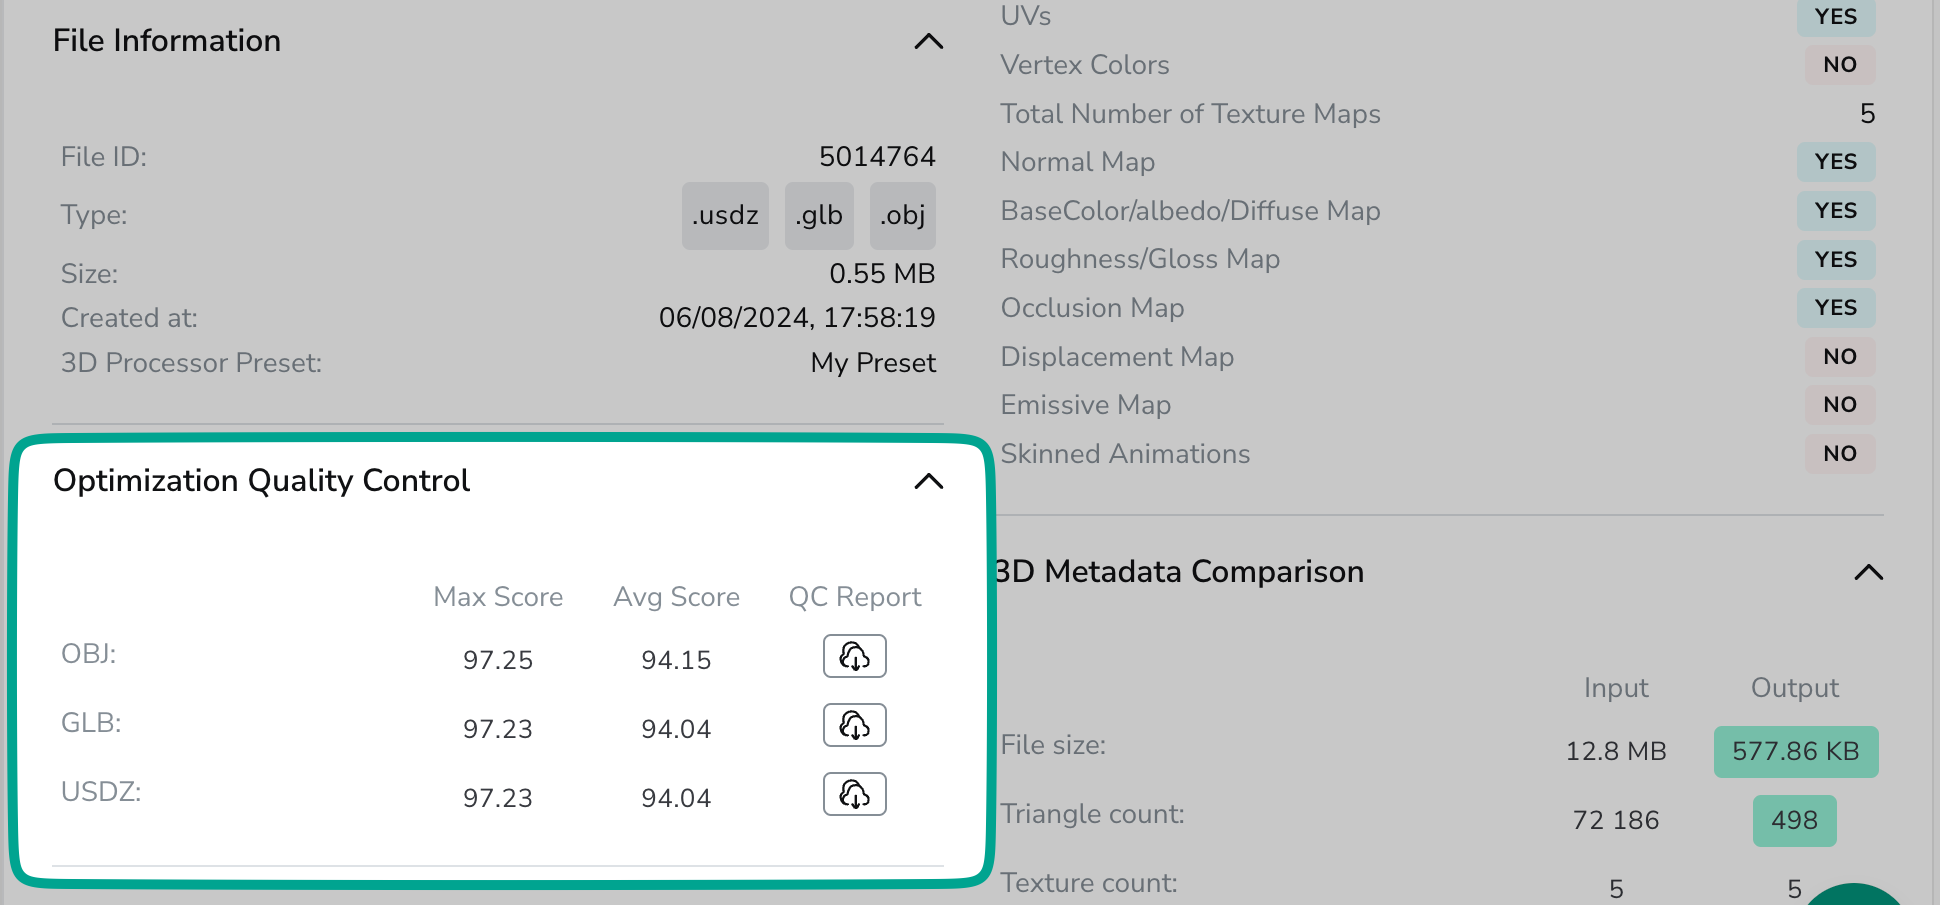Click the UVs YES badge

coord(1836,17)
